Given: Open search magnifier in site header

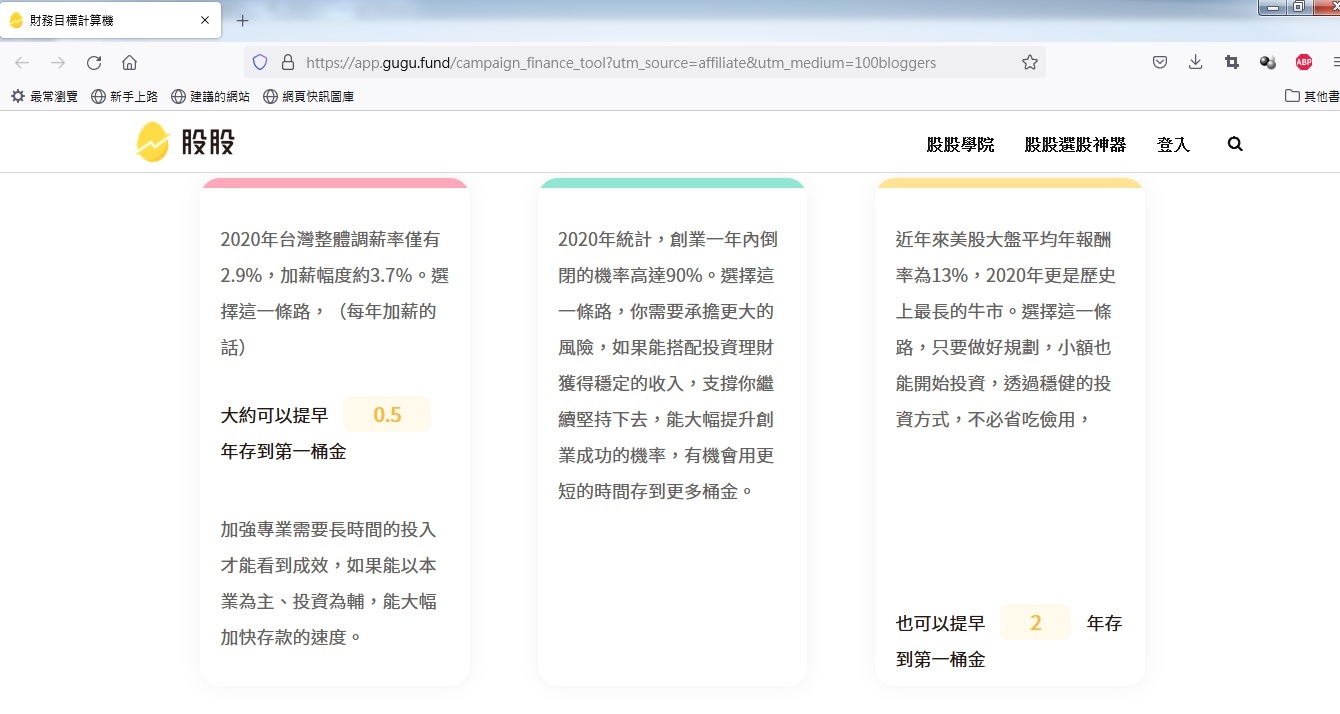Looking at the screenshot, I should tap(1235, 144).
